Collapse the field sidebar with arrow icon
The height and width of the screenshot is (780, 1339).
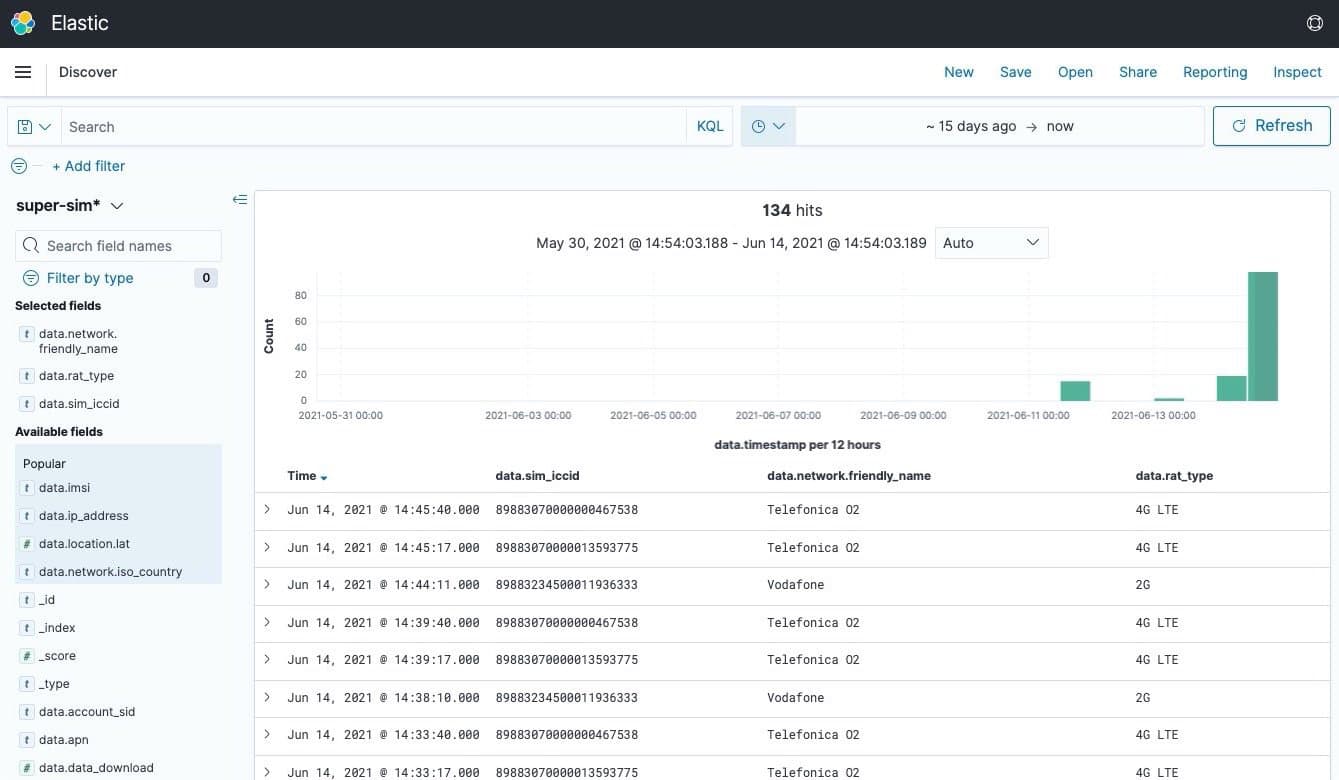[239, 200]
